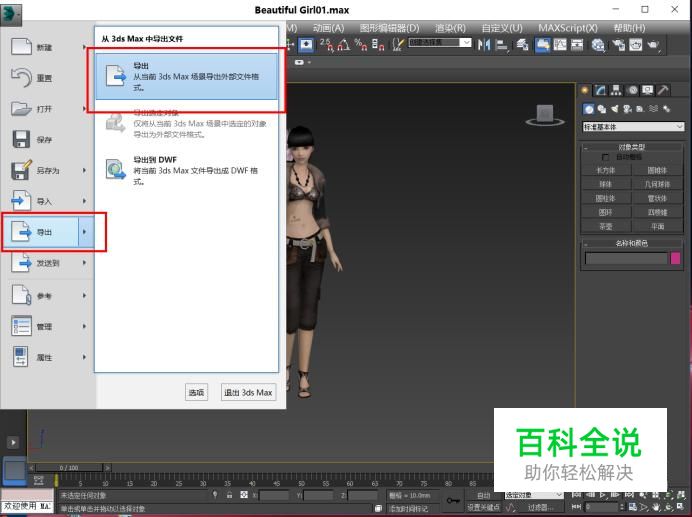Select the Cameras category icon
This screenshot has width=692, height=517.
pyautogui.click(x=628, y=109)
